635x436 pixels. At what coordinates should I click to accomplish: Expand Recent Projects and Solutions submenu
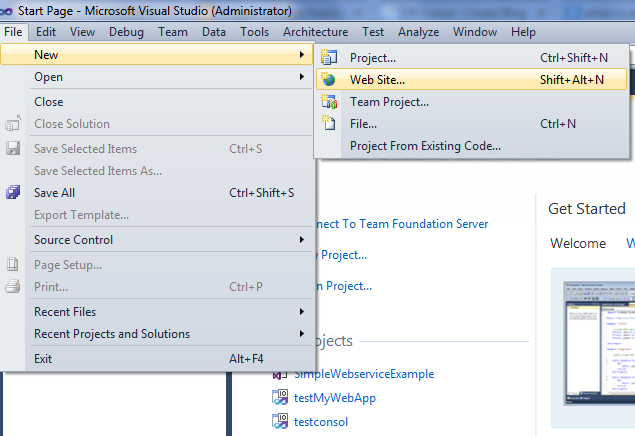301,334
